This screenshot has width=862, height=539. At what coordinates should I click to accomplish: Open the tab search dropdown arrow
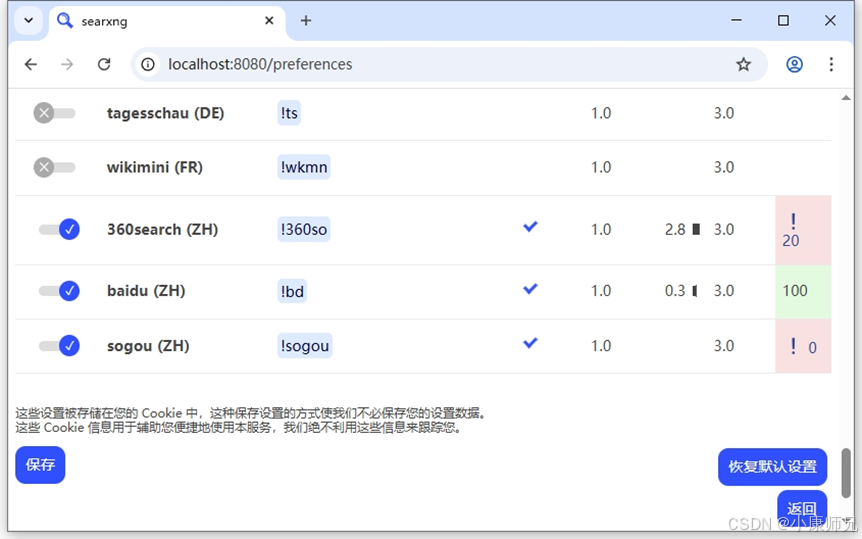[29, 21]
